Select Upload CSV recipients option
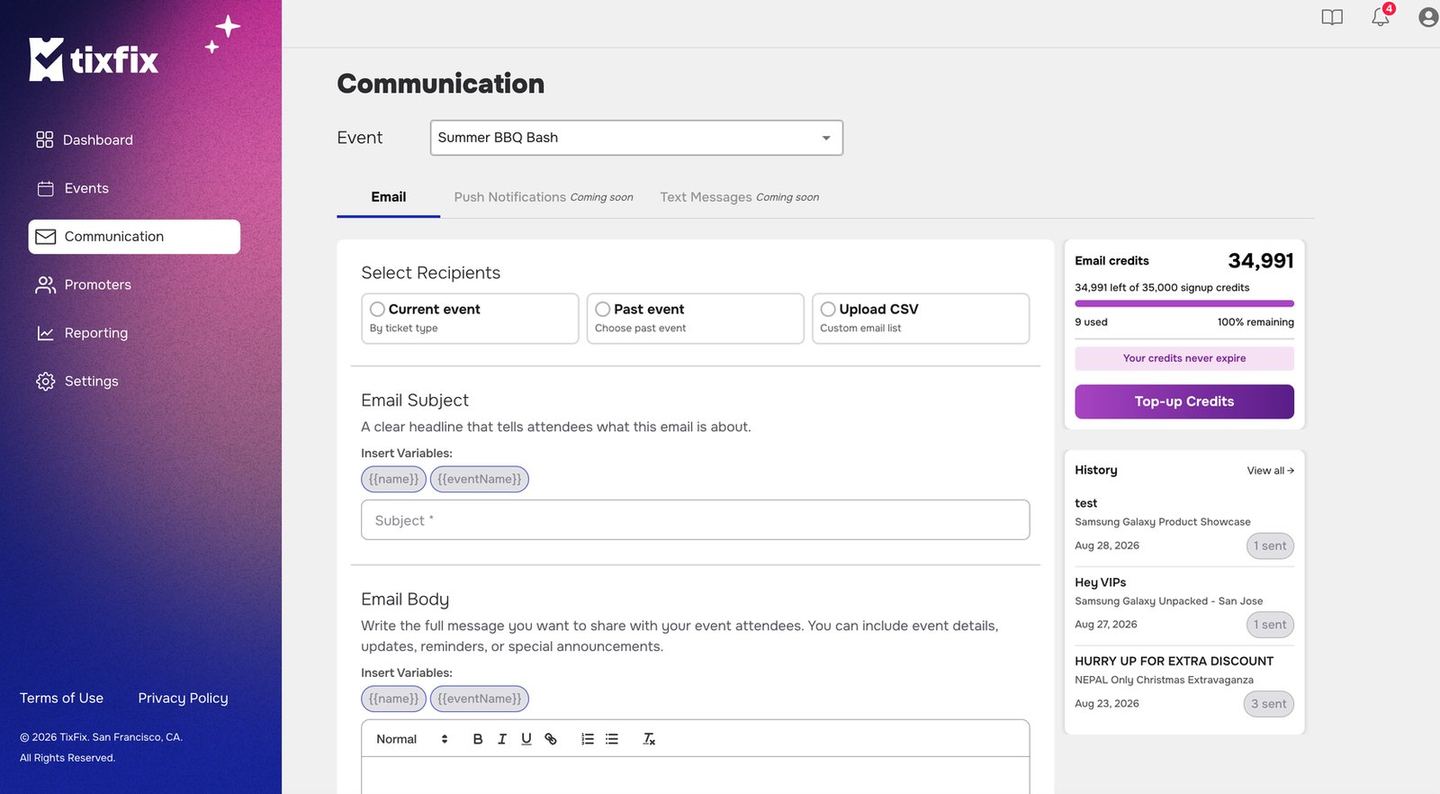Viewport: 1440px width, 794px height. tap(921, 318)
